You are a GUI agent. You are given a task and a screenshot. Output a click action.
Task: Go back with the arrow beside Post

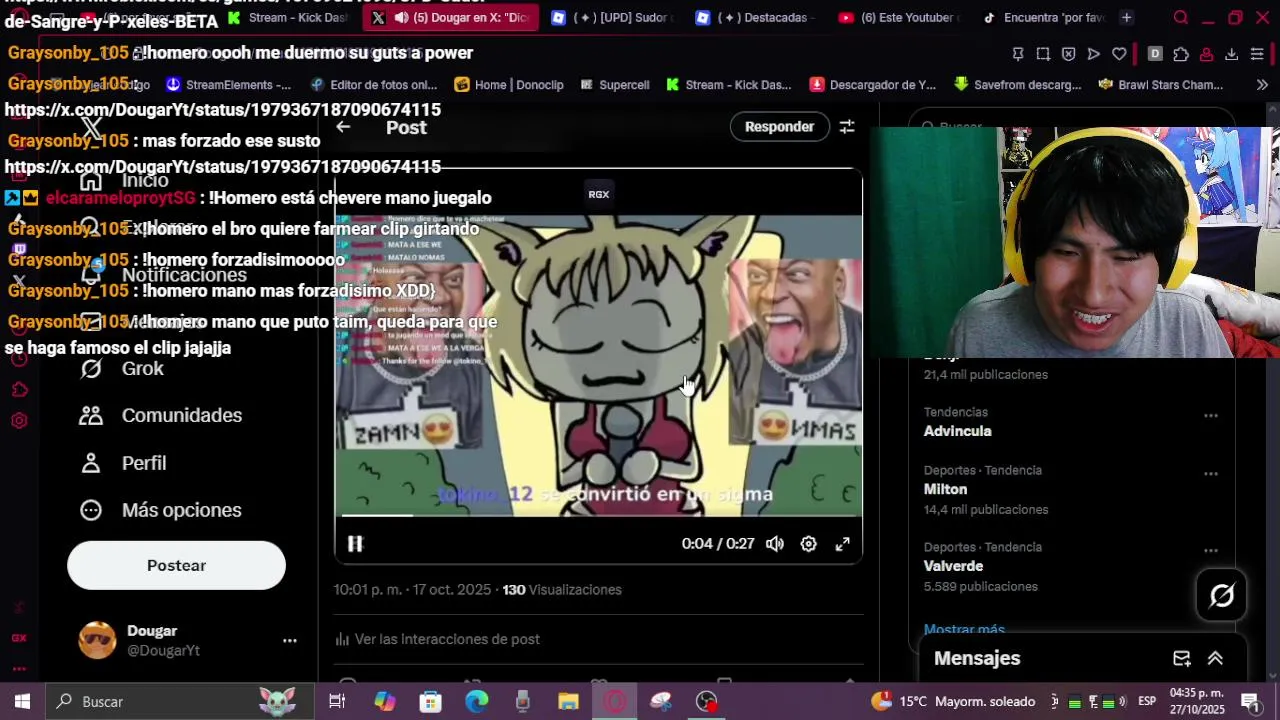[x=343, y=127]
